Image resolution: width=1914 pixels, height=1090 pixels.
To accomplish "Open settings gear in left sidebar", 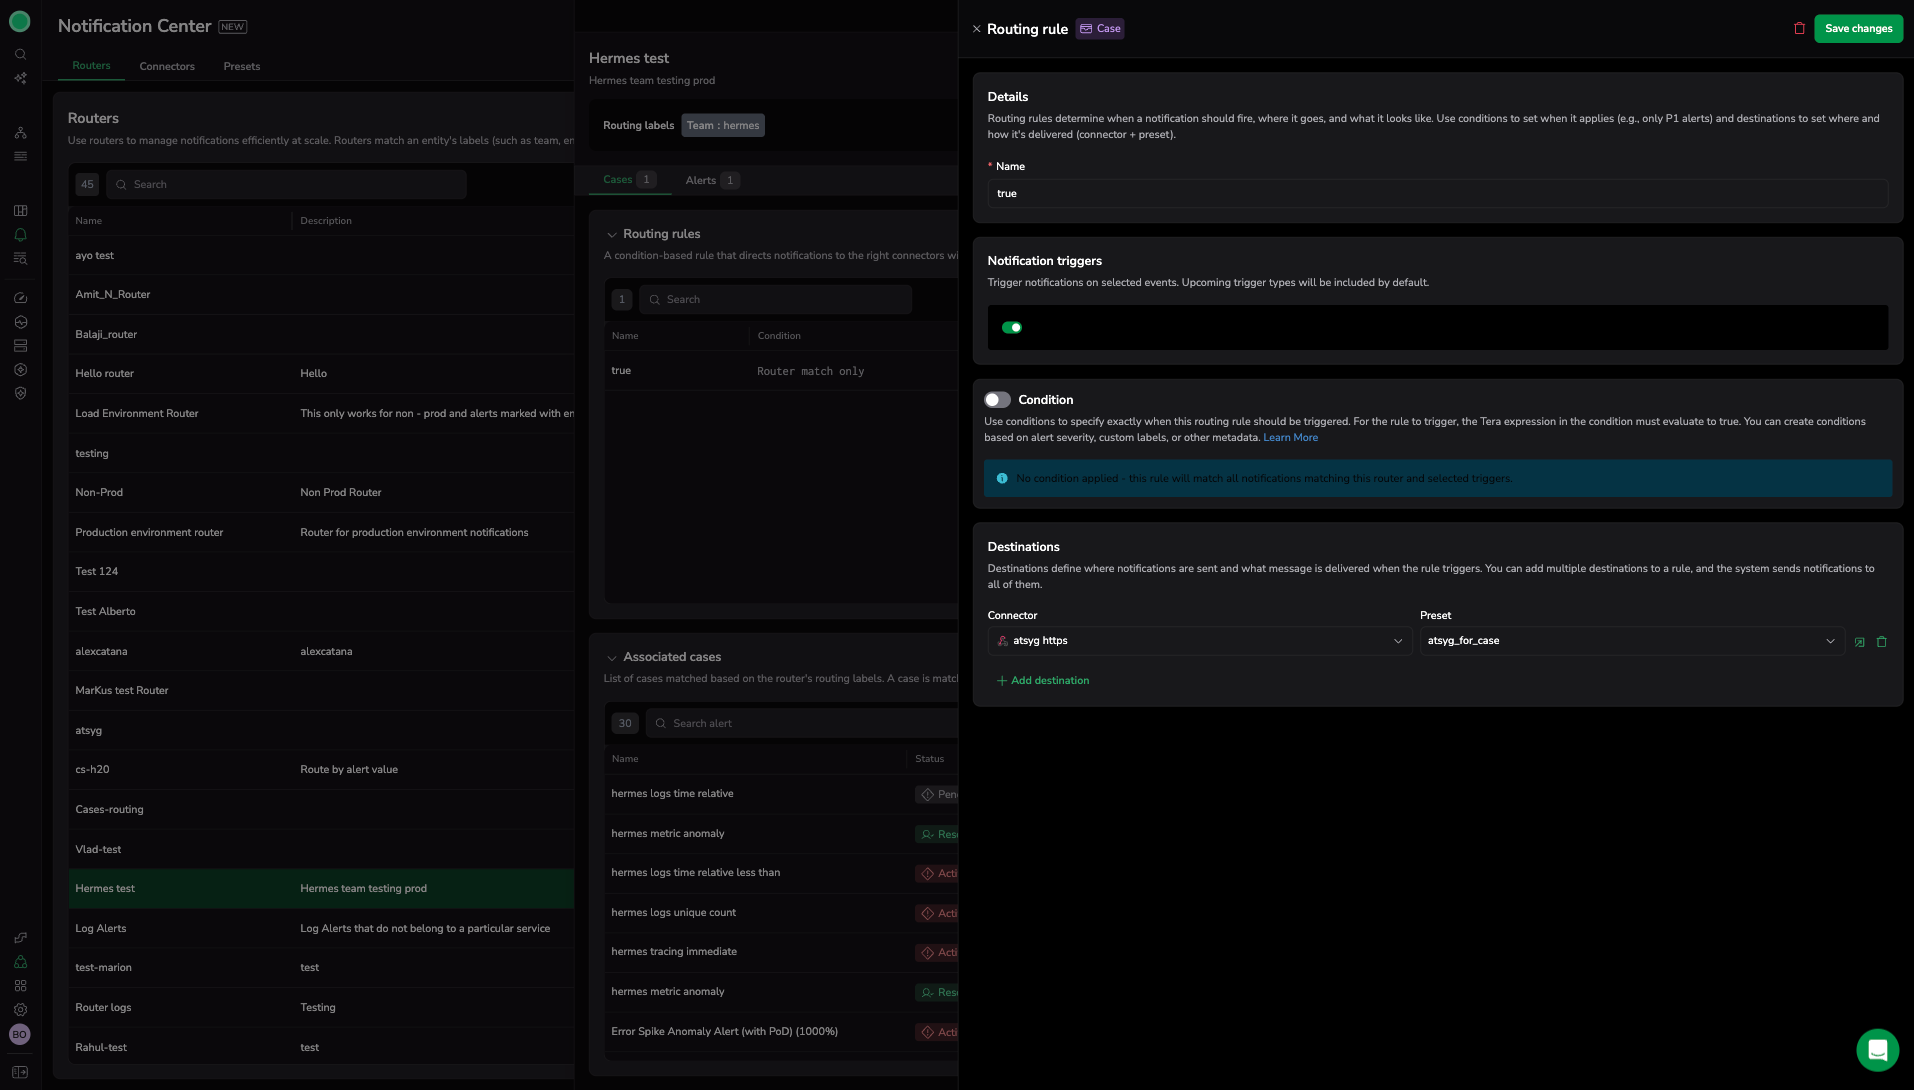I will click(20, 1009).
